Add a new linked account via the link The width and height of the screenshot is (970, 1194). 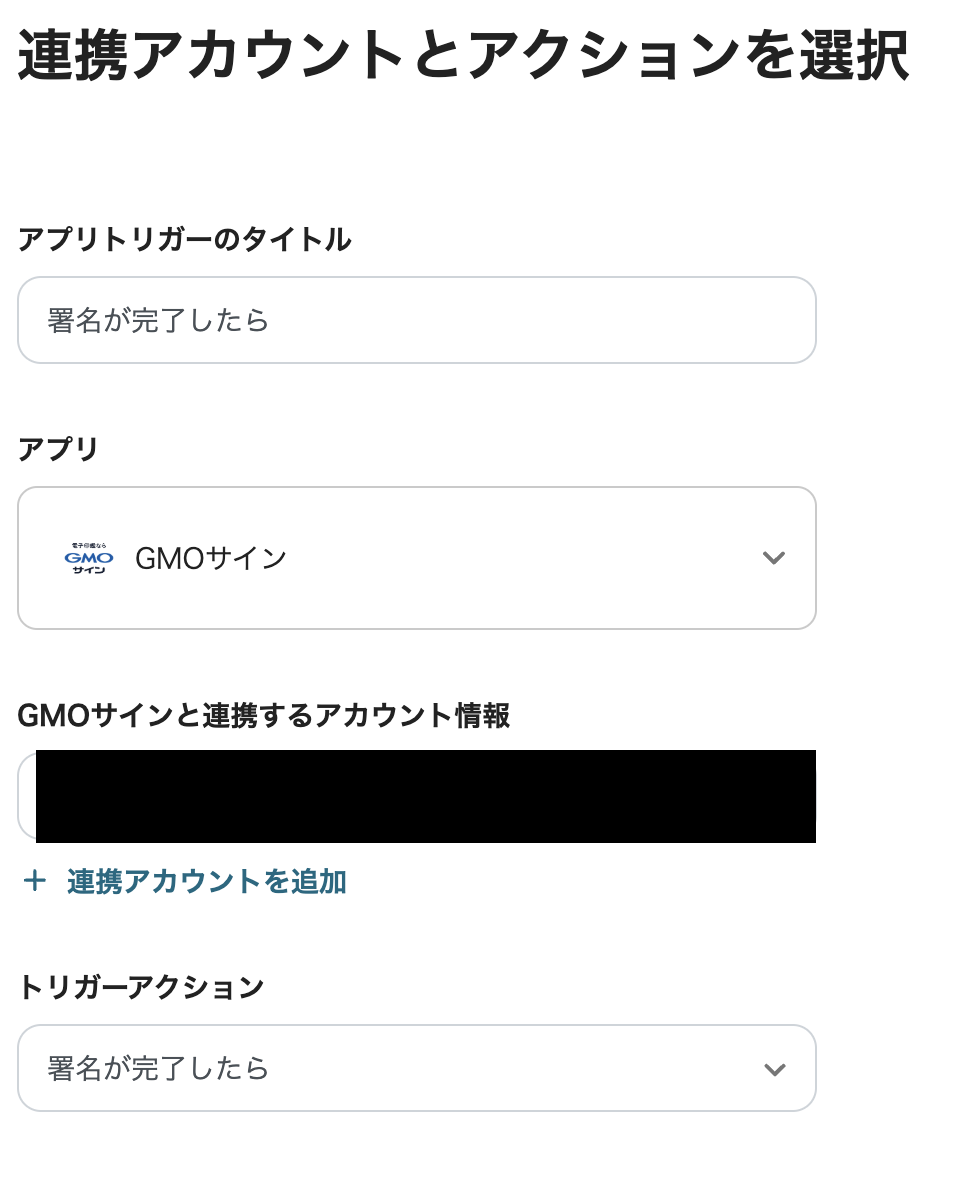pyautogui.click(x=204, y=882)
